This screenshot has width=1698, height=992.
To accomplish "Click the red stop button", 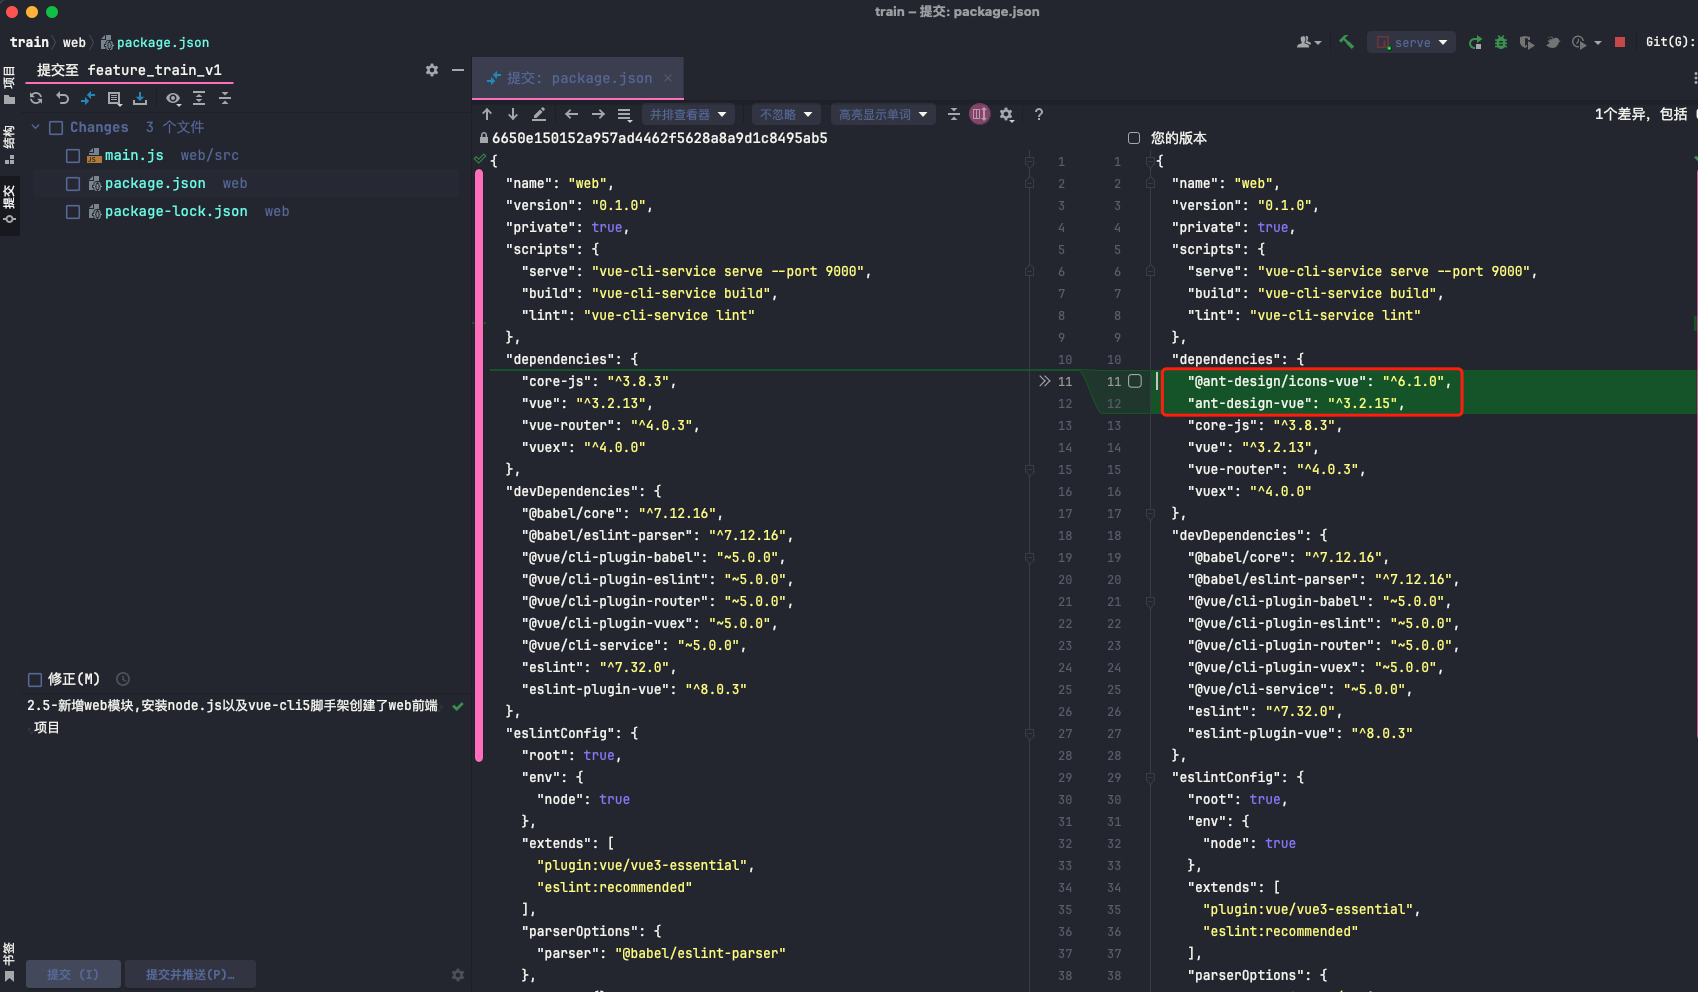I will click(x=1620, y=42).
